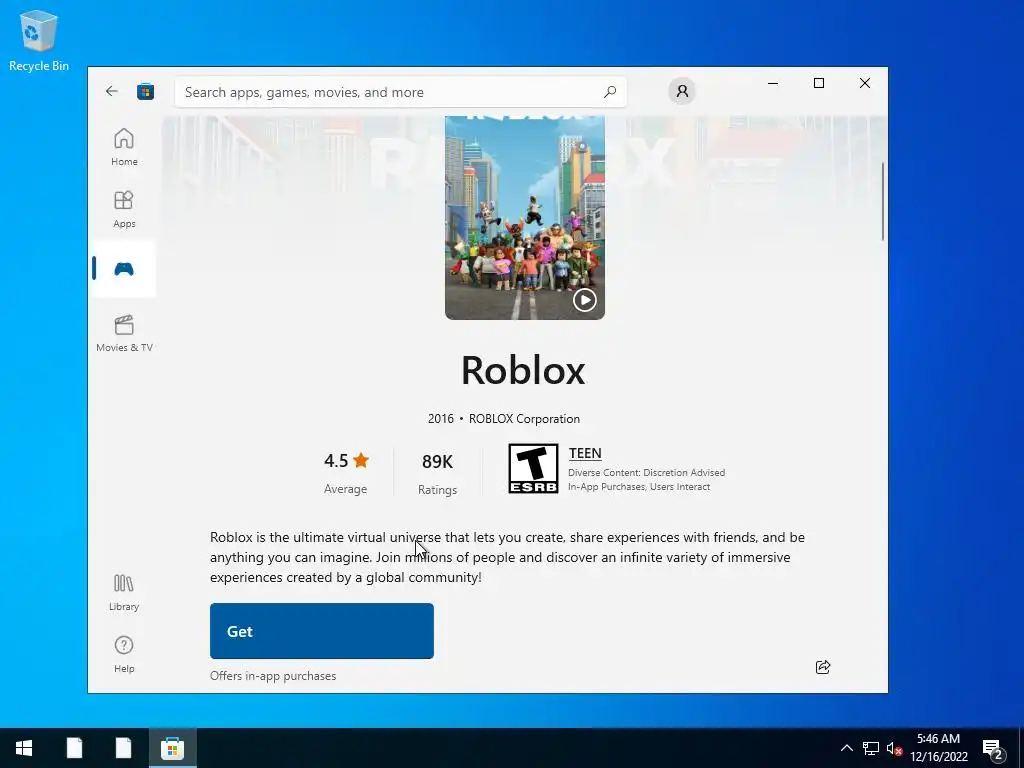Go back using the back arrow
This screenshot has width=1024, height=768.
click(x=112, y=91)
